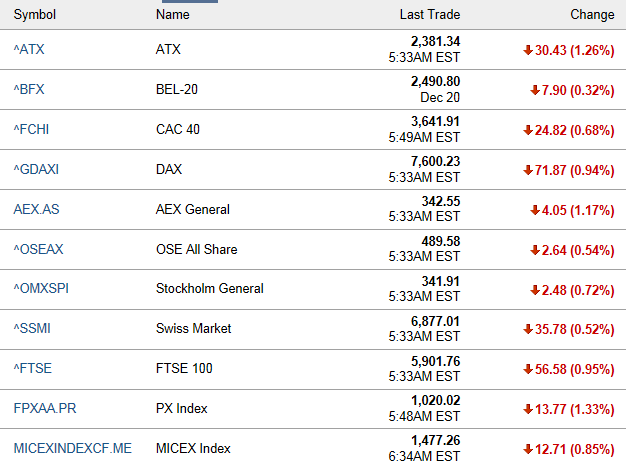Open the ^ATX symbol link
The height and width of the screenshot is (467, 626).
tap(28, 49)
